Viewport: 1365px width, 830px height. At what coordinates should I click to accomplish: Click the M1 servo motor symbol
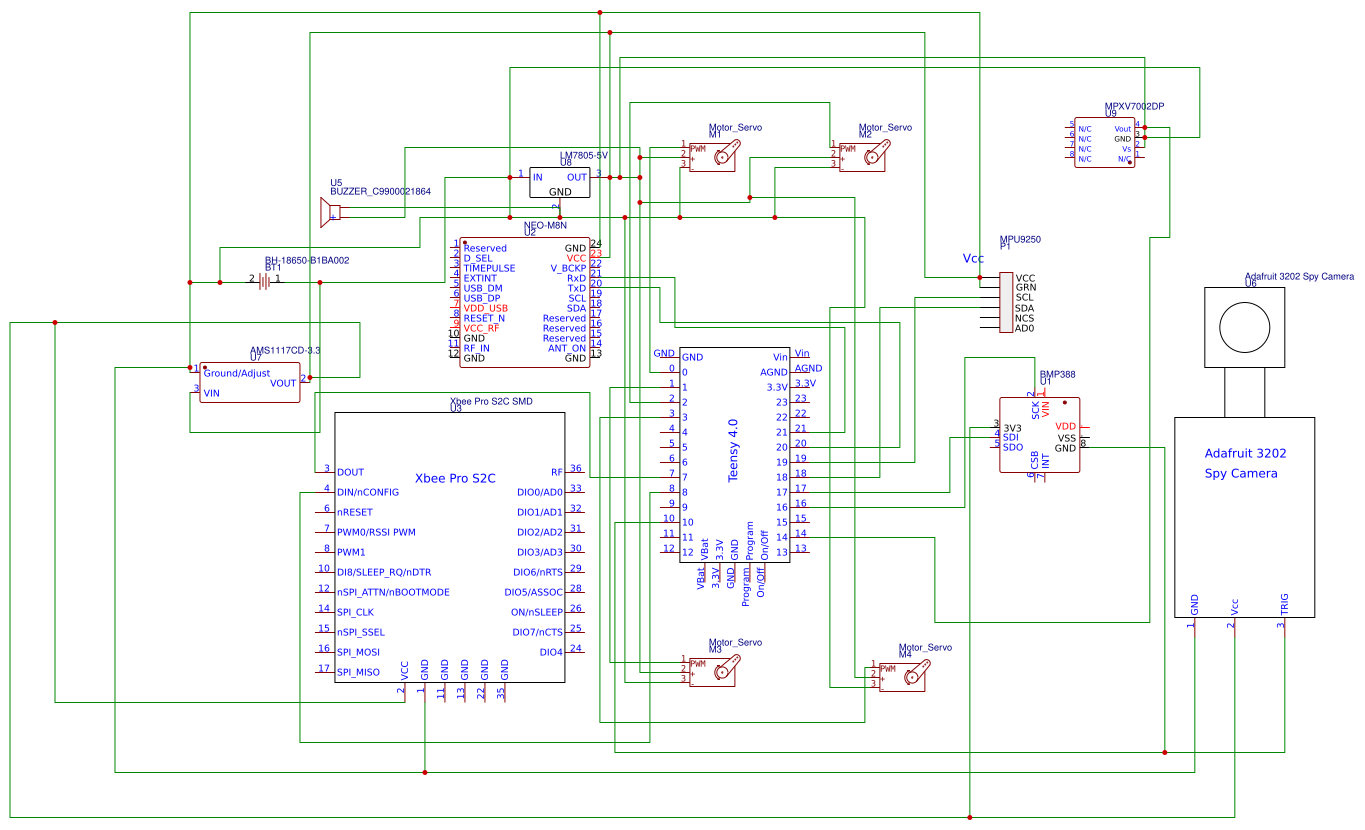712,155
